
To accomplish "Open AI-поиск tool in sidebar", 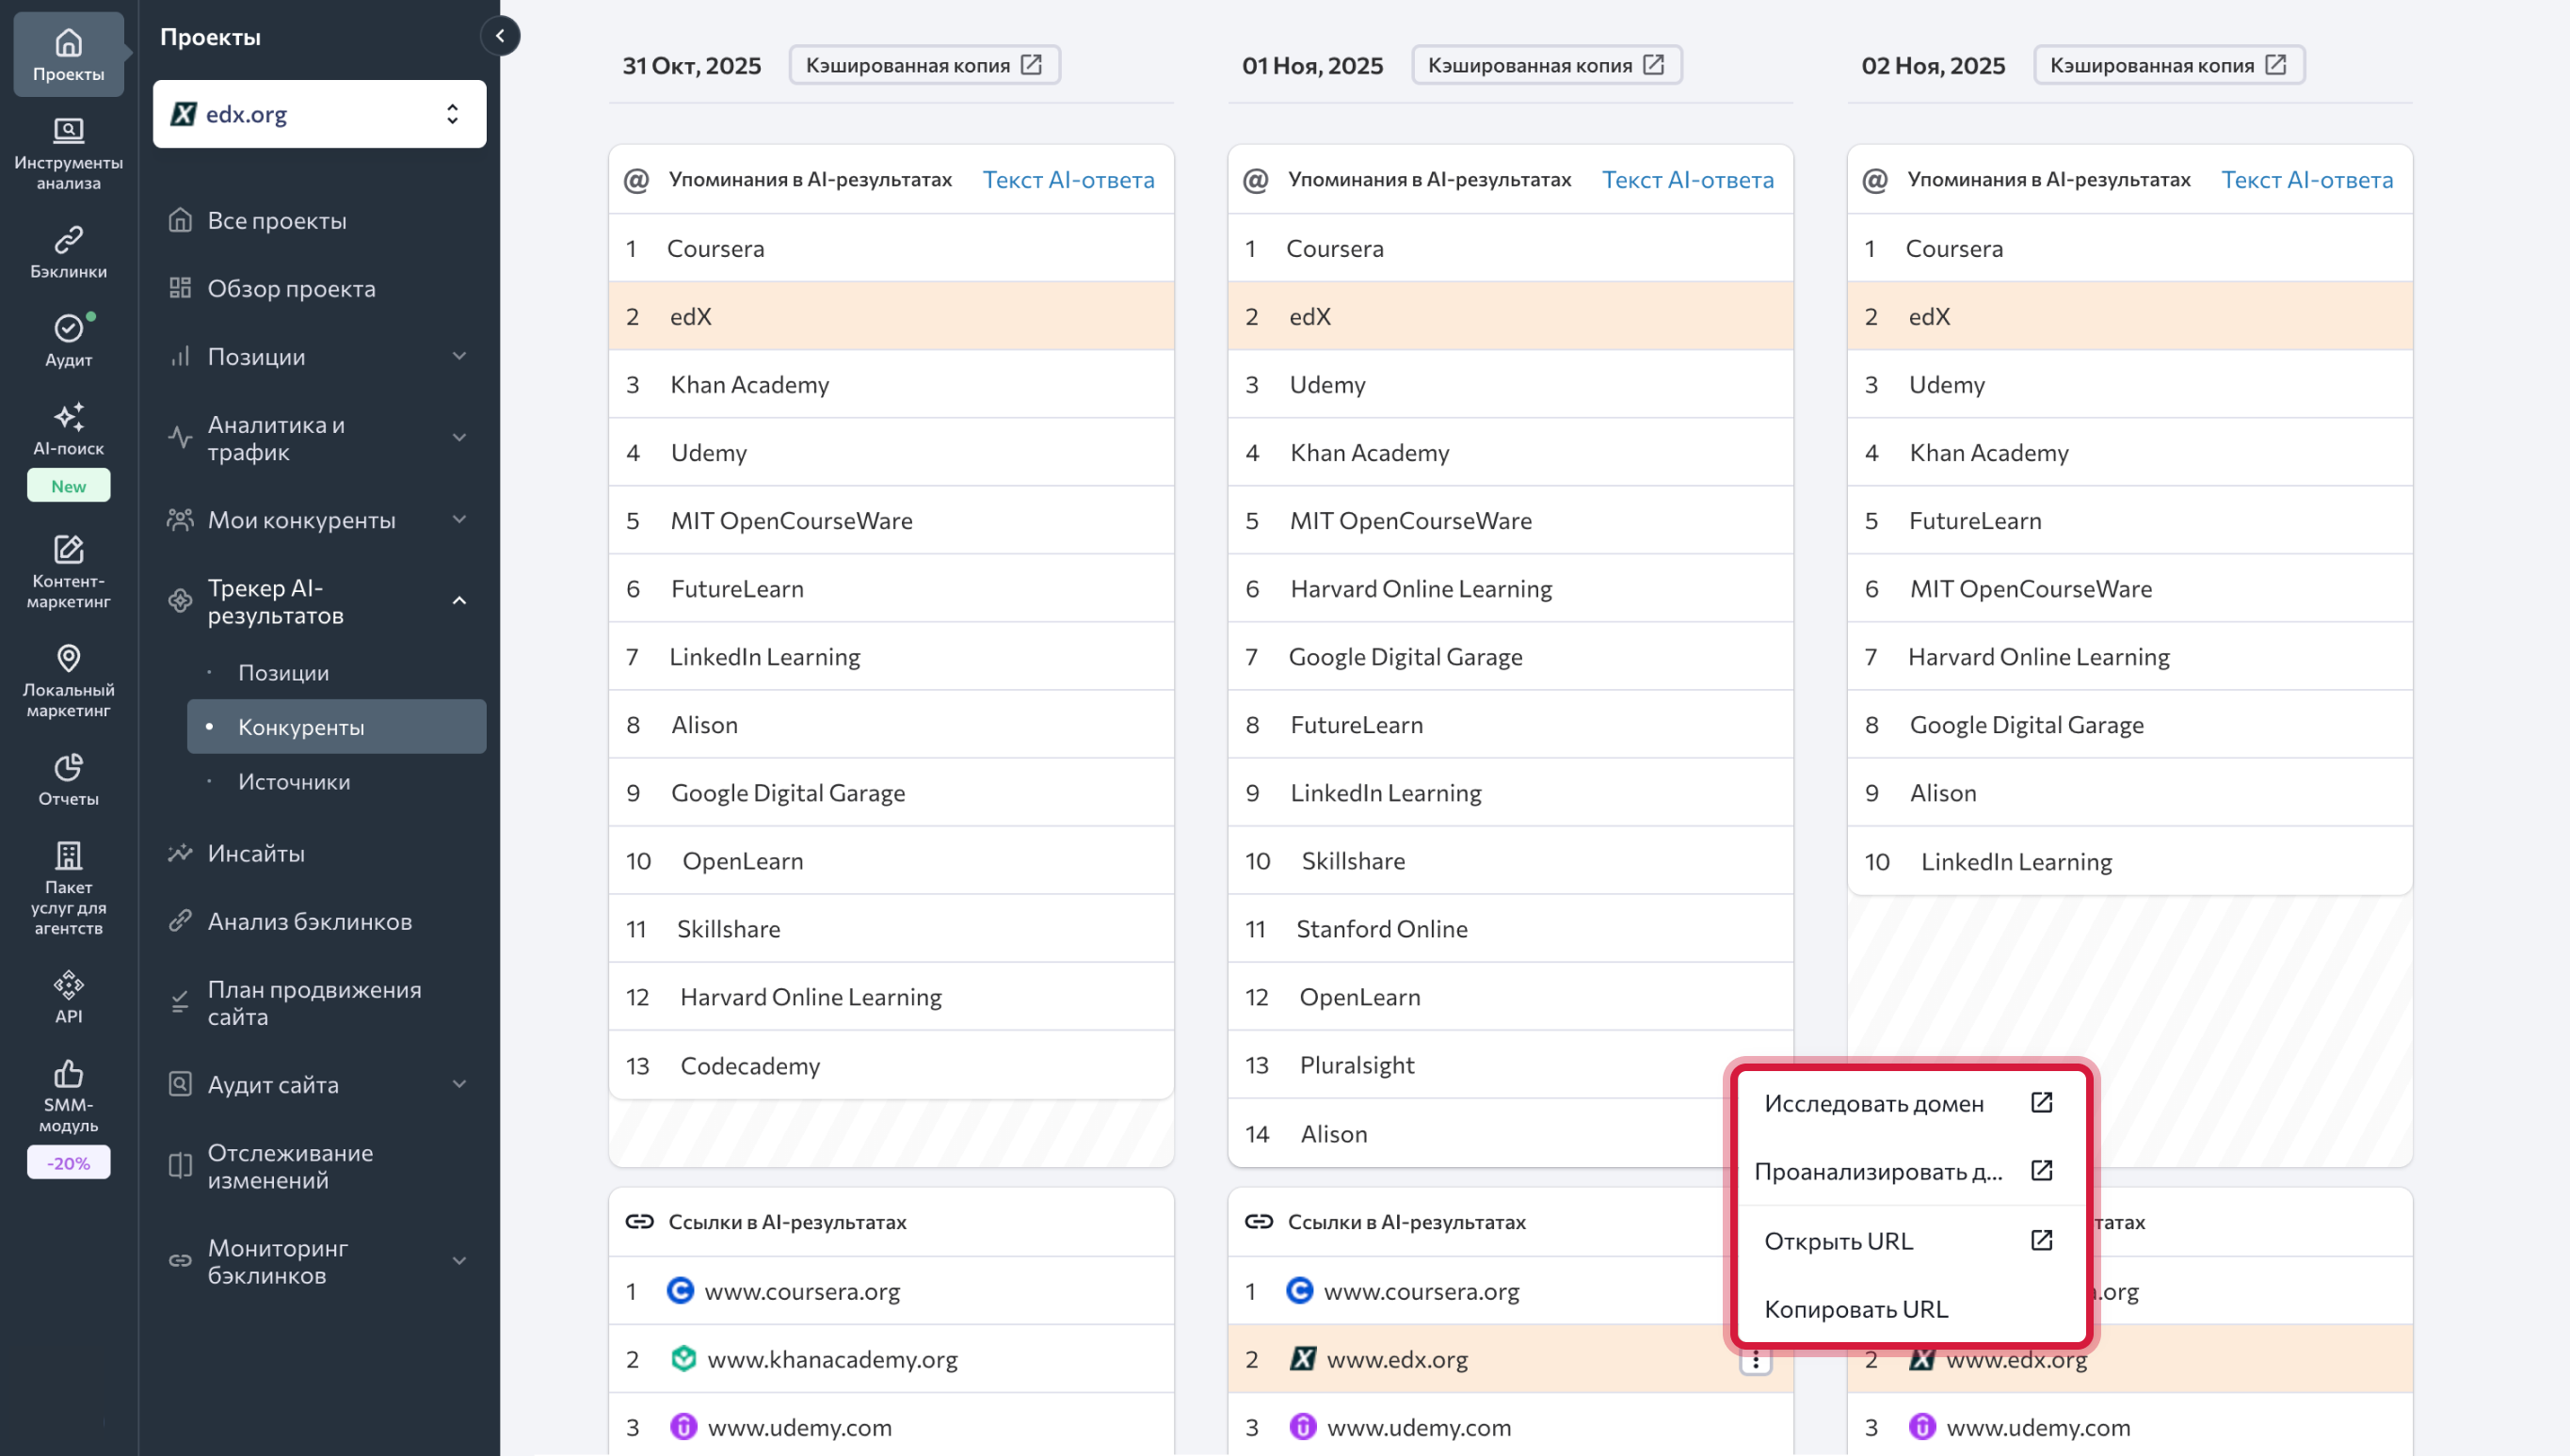I will coord(68,429).
